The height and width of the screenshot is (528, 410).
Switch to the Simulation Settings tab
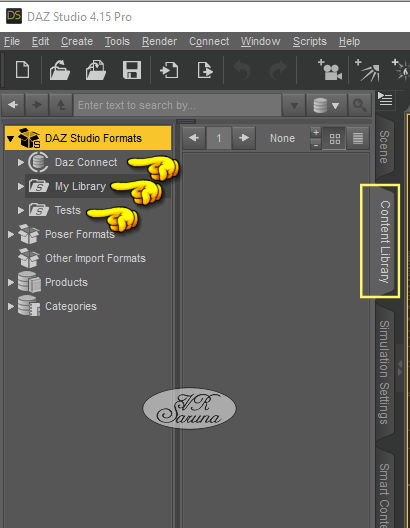coord(384,372)
